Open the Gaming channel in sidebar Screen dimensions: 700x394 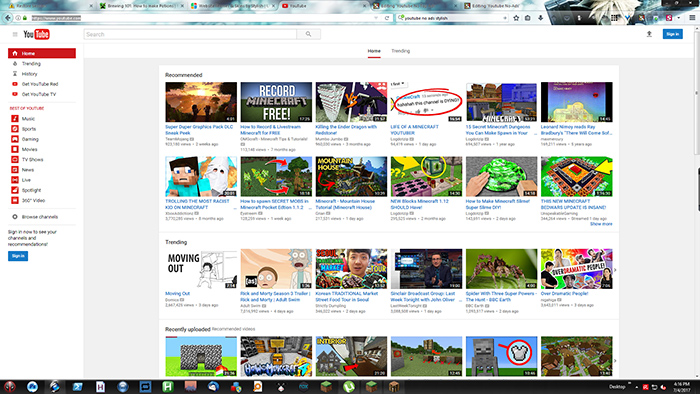point(30,139)
